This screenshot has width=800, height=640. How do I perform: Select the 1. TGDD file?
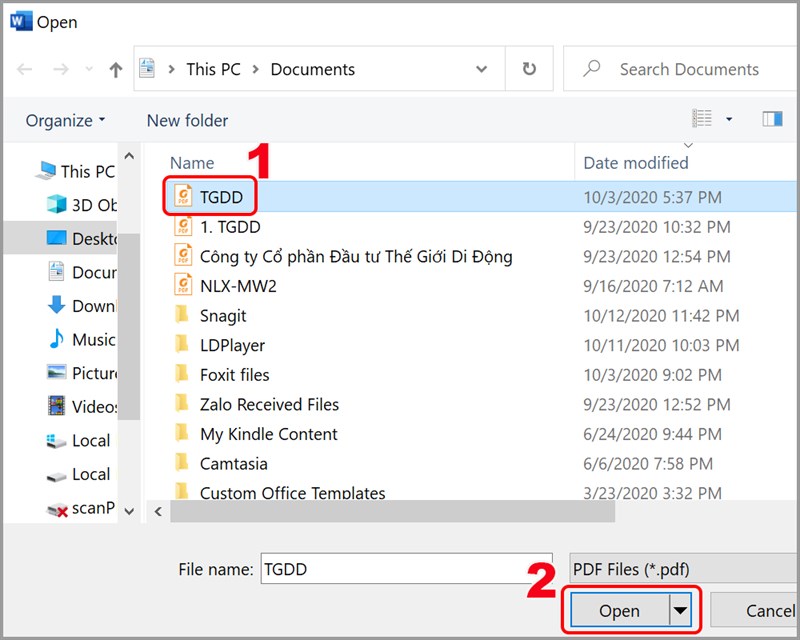coord(230,227)
